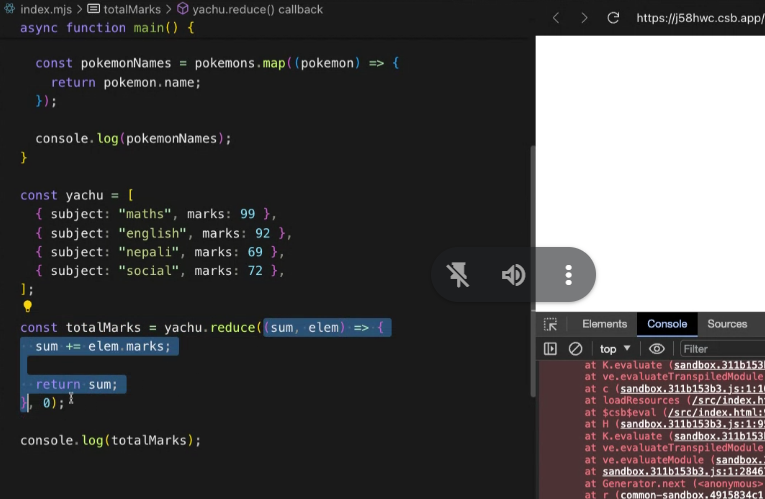Click 'return pokemon.name;' line
765x499 pixels.
tap(126, 82)
